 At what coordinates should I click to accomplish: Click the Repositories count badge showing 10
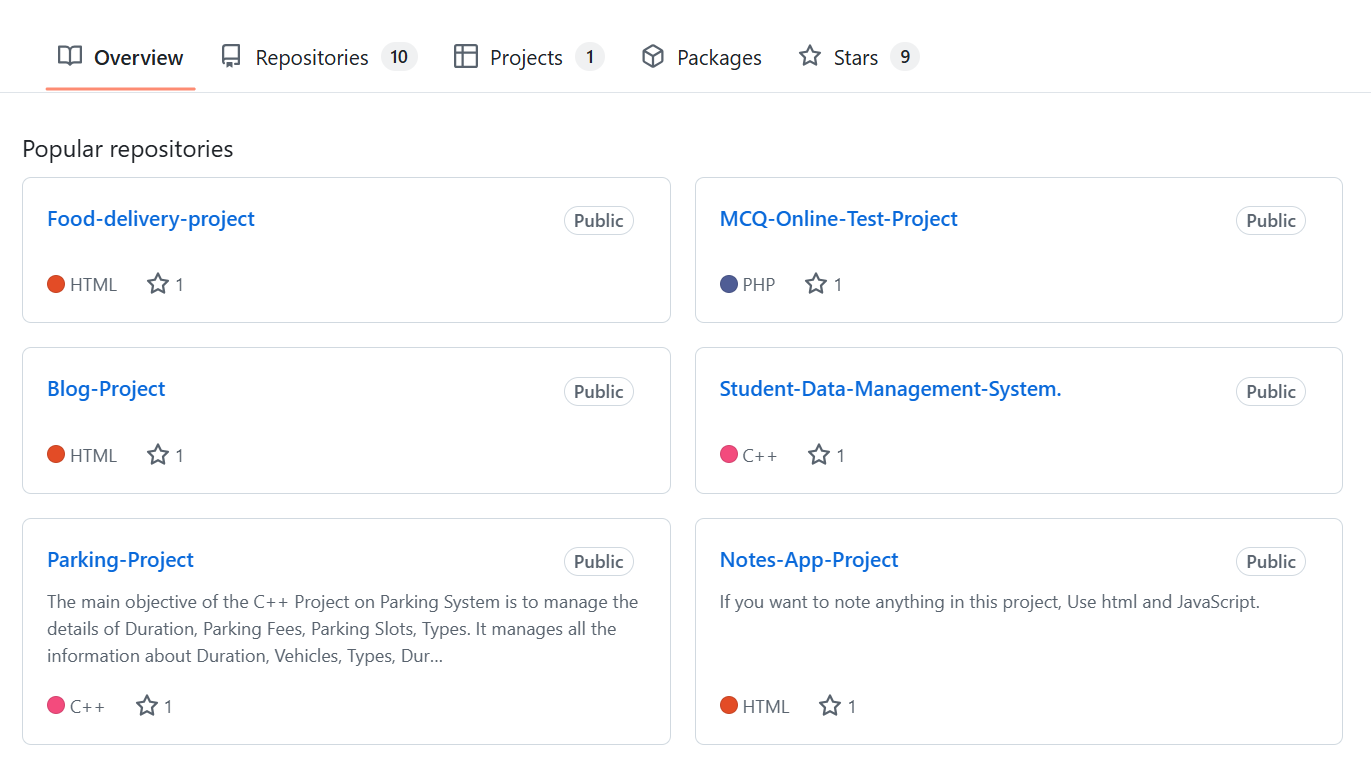(x=399, y=57)
